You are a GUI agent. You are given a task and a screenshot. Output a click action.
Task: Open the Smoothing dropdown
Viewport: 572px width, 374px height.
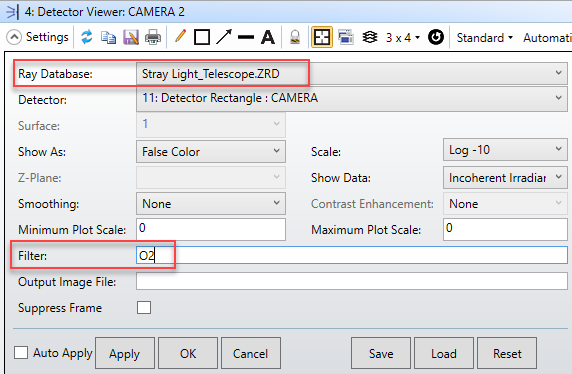point(211,204)
